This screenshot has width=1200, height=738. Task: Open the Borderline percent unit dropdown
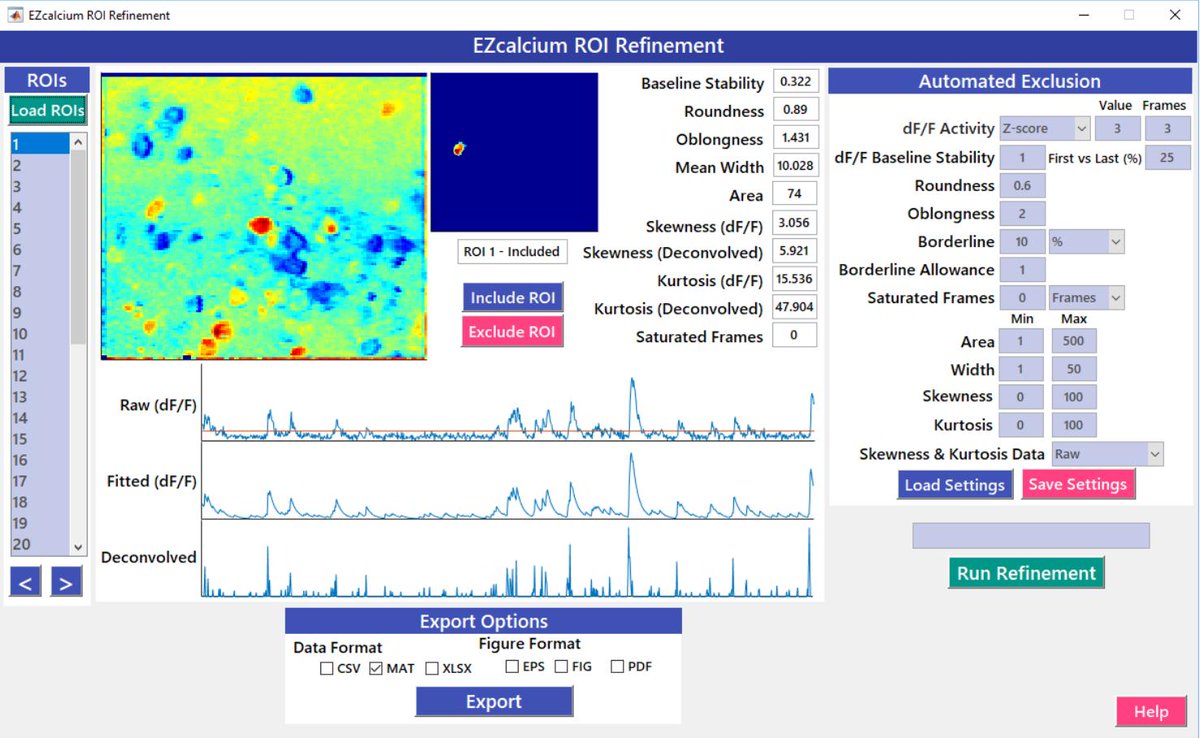1086,241
